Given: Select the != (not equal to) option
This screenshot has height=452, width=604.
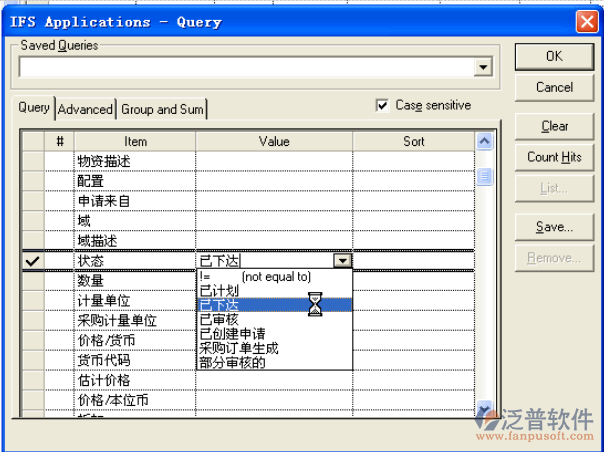Looking at the screenshot, I should point(255,277).
